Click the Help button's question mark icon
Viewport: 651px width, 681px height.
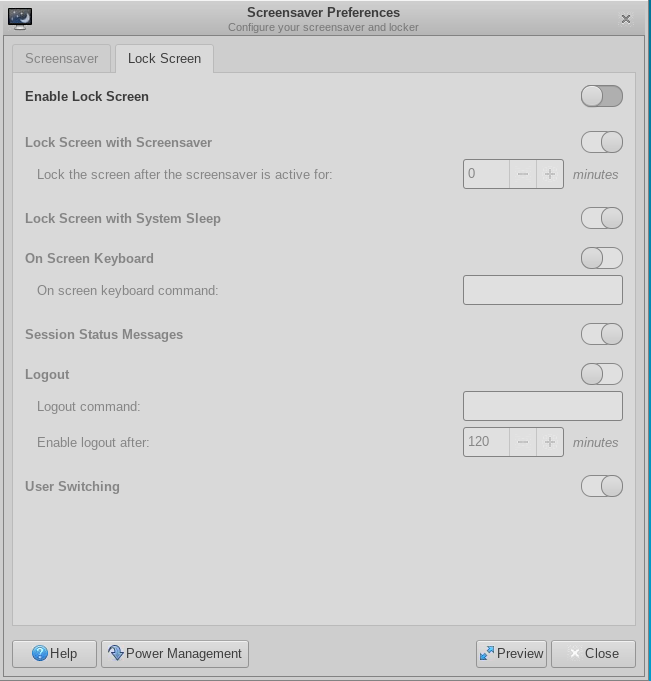pos(40,653)
